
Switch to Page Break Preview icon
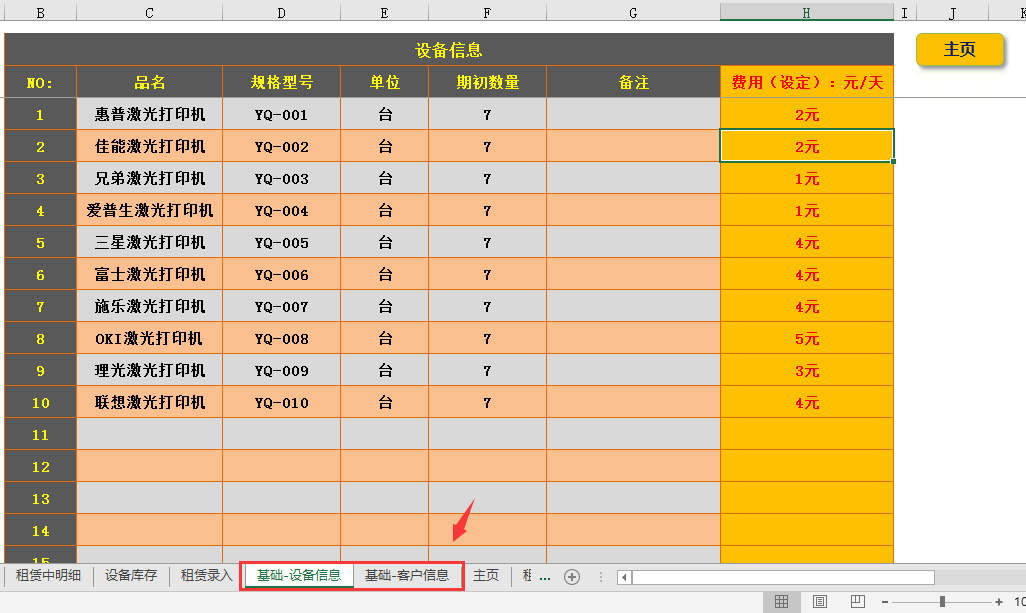(857, 601)
